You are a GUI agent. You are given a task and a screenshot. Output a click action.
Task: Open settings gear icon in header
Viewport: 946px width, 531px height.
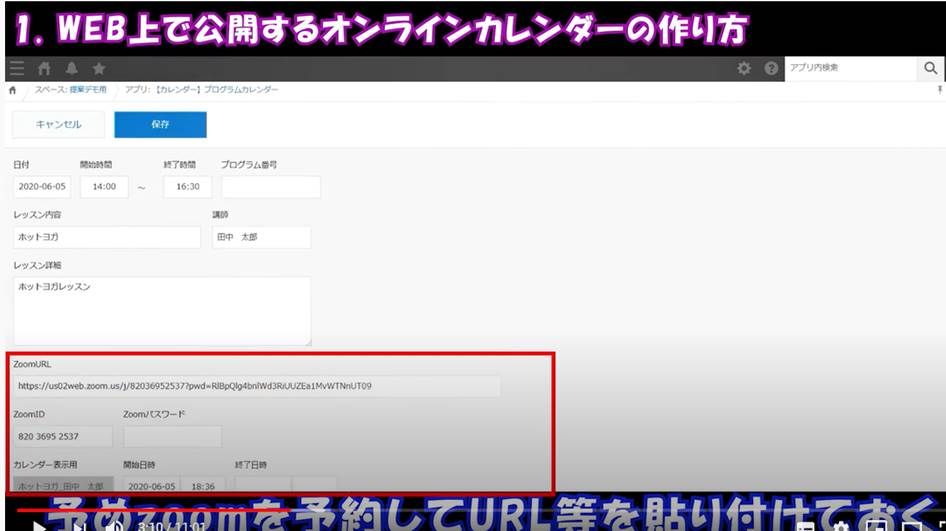744,68
